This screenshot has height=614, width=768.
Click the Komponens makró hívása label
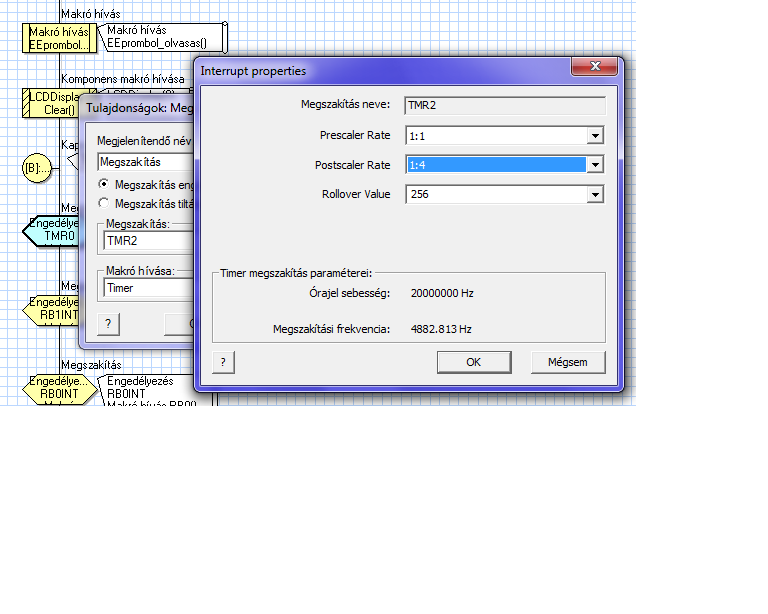(x=123, y=79)
